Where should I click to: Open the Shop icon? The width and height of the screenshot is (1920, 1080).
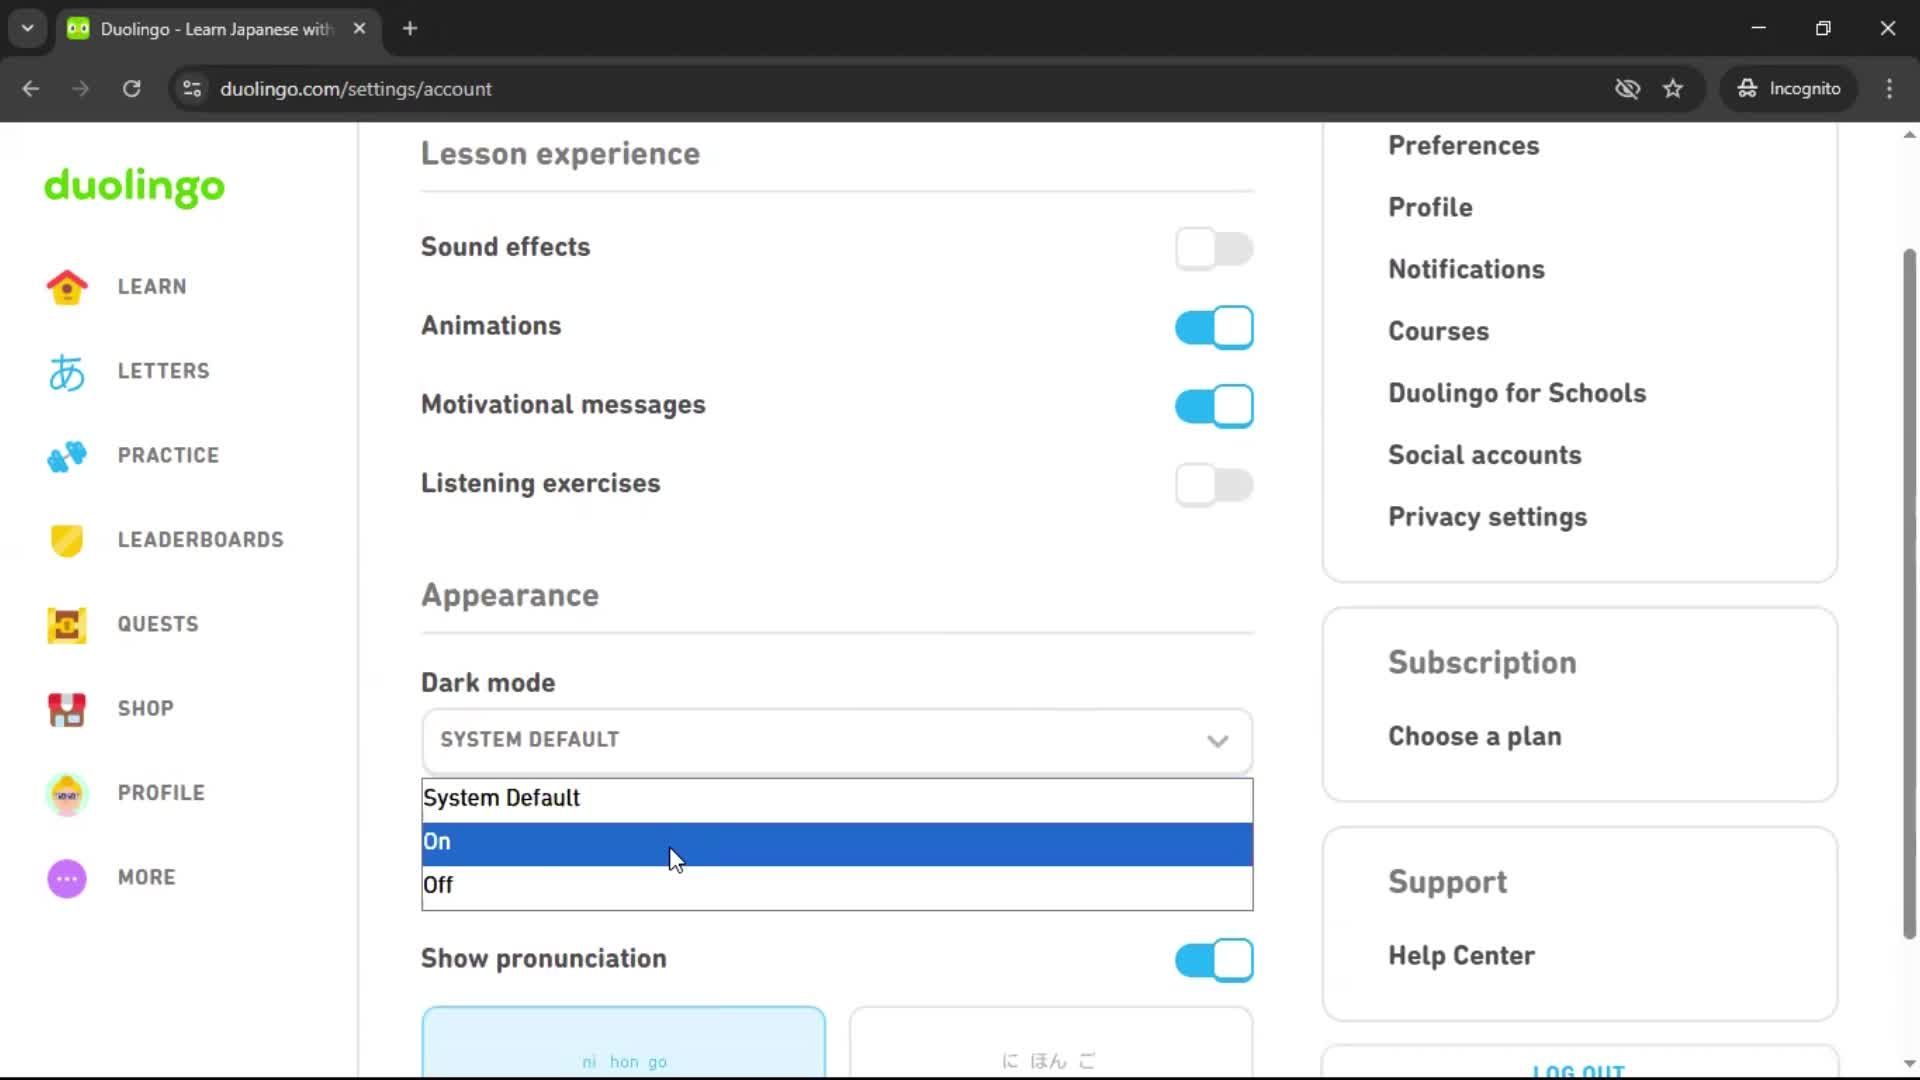66,709
